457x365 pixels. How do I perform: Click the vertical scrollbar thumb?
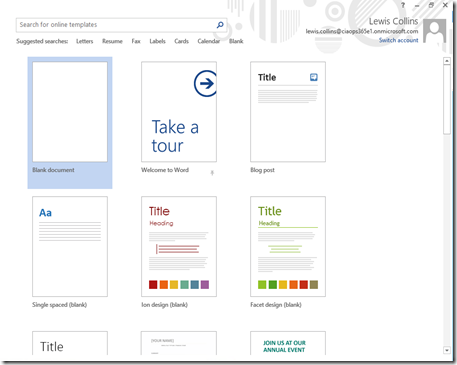coord(447,99)
